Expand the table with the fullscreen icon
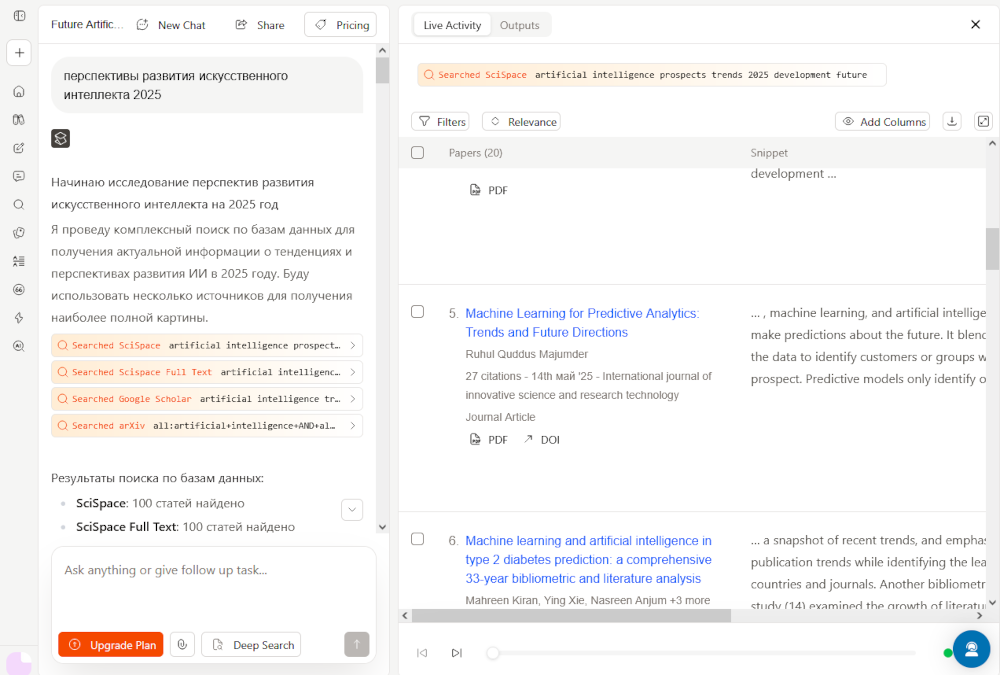Viewport: 1000px width, 675px height. pos(983,122)
